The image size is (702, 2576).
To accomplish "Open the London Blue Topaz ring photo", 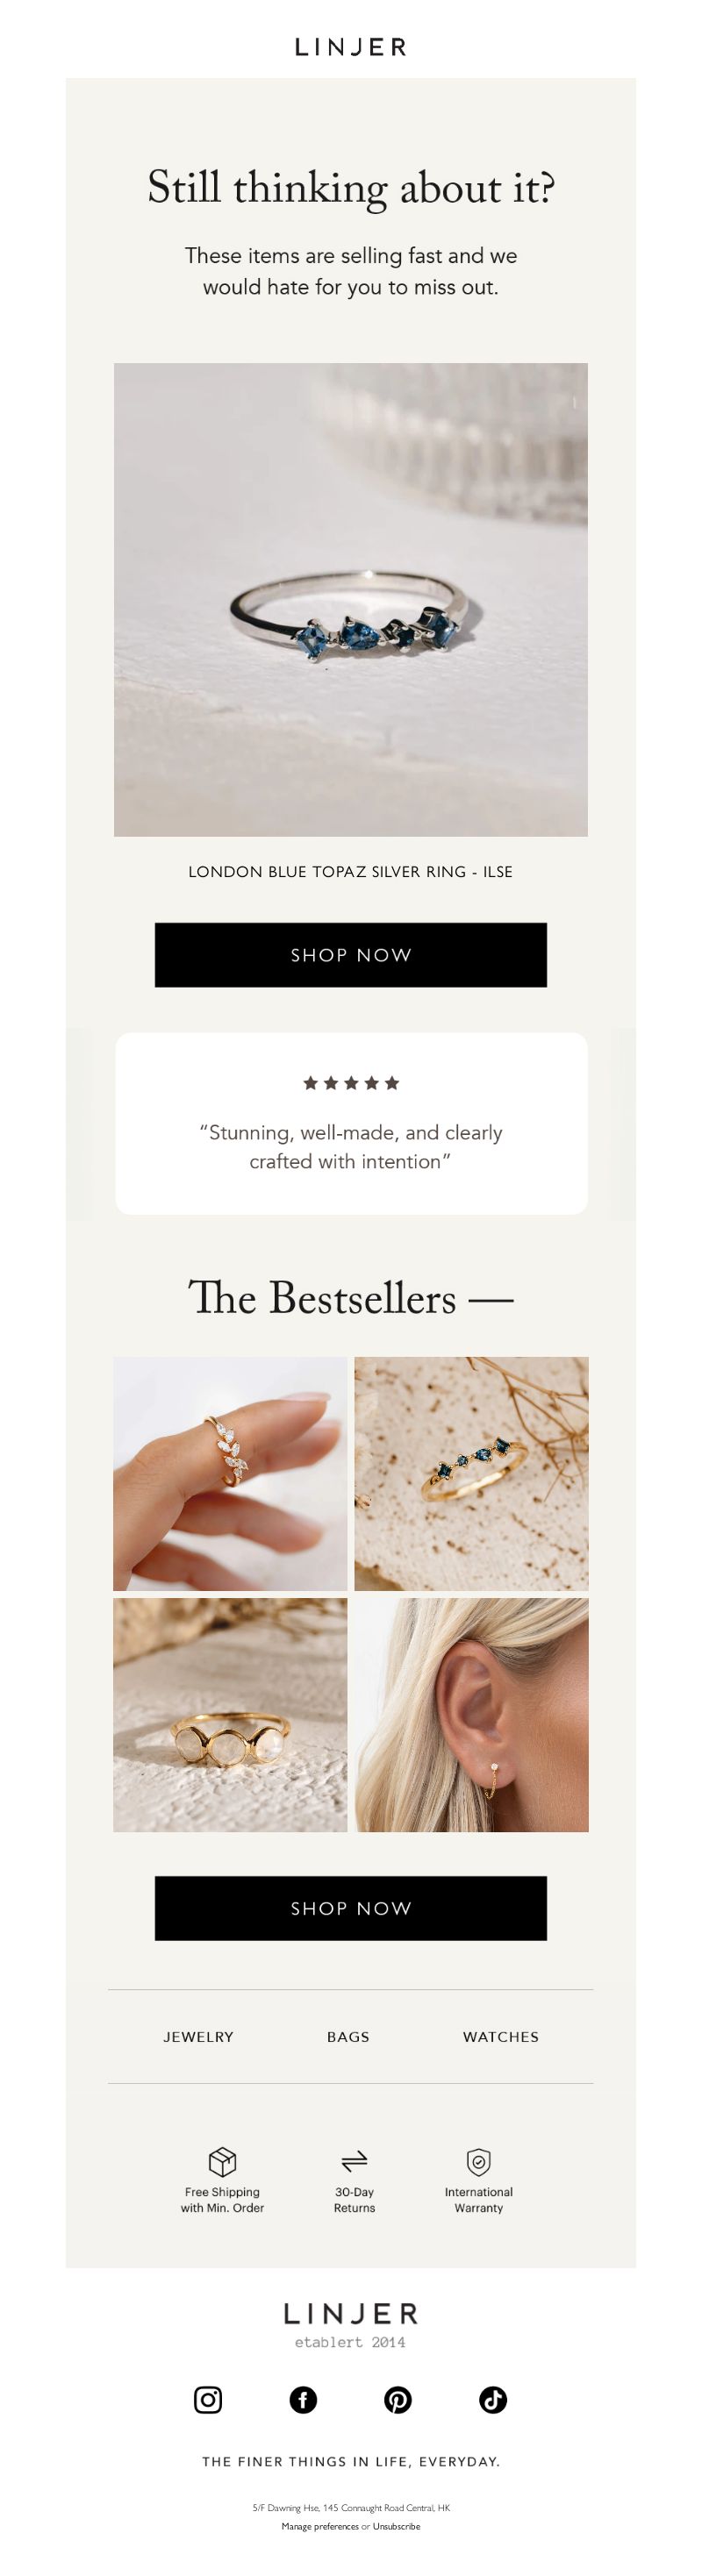I will [351, 599].
